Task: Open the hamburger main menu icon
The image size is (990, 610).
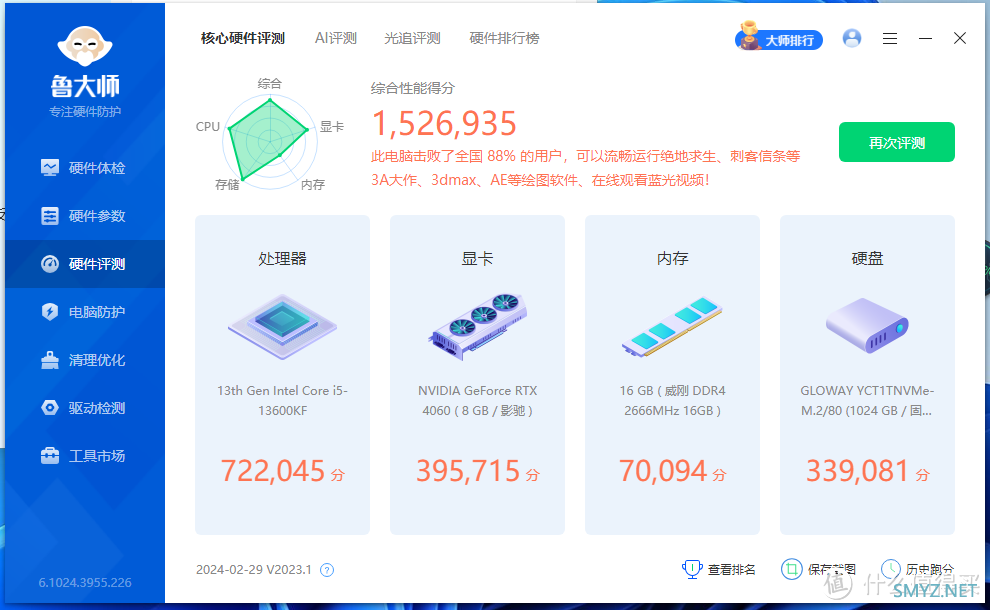Action: [890, 39]
